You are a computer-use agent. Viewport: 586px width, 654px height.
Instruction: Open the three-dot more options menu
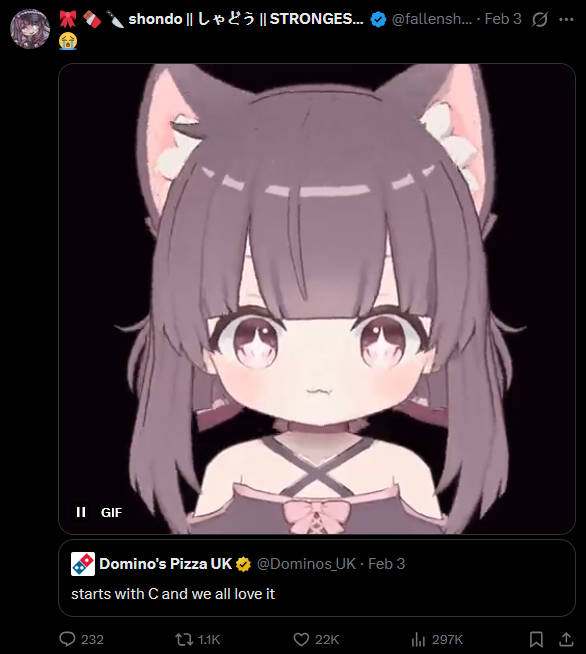pyautogui.click(x=566, y=19)
